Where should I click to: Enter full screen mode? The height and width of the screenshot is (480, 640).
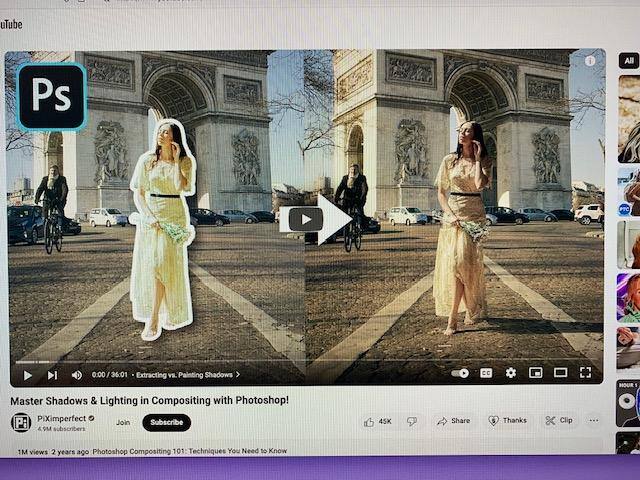[x=585, y=373]
